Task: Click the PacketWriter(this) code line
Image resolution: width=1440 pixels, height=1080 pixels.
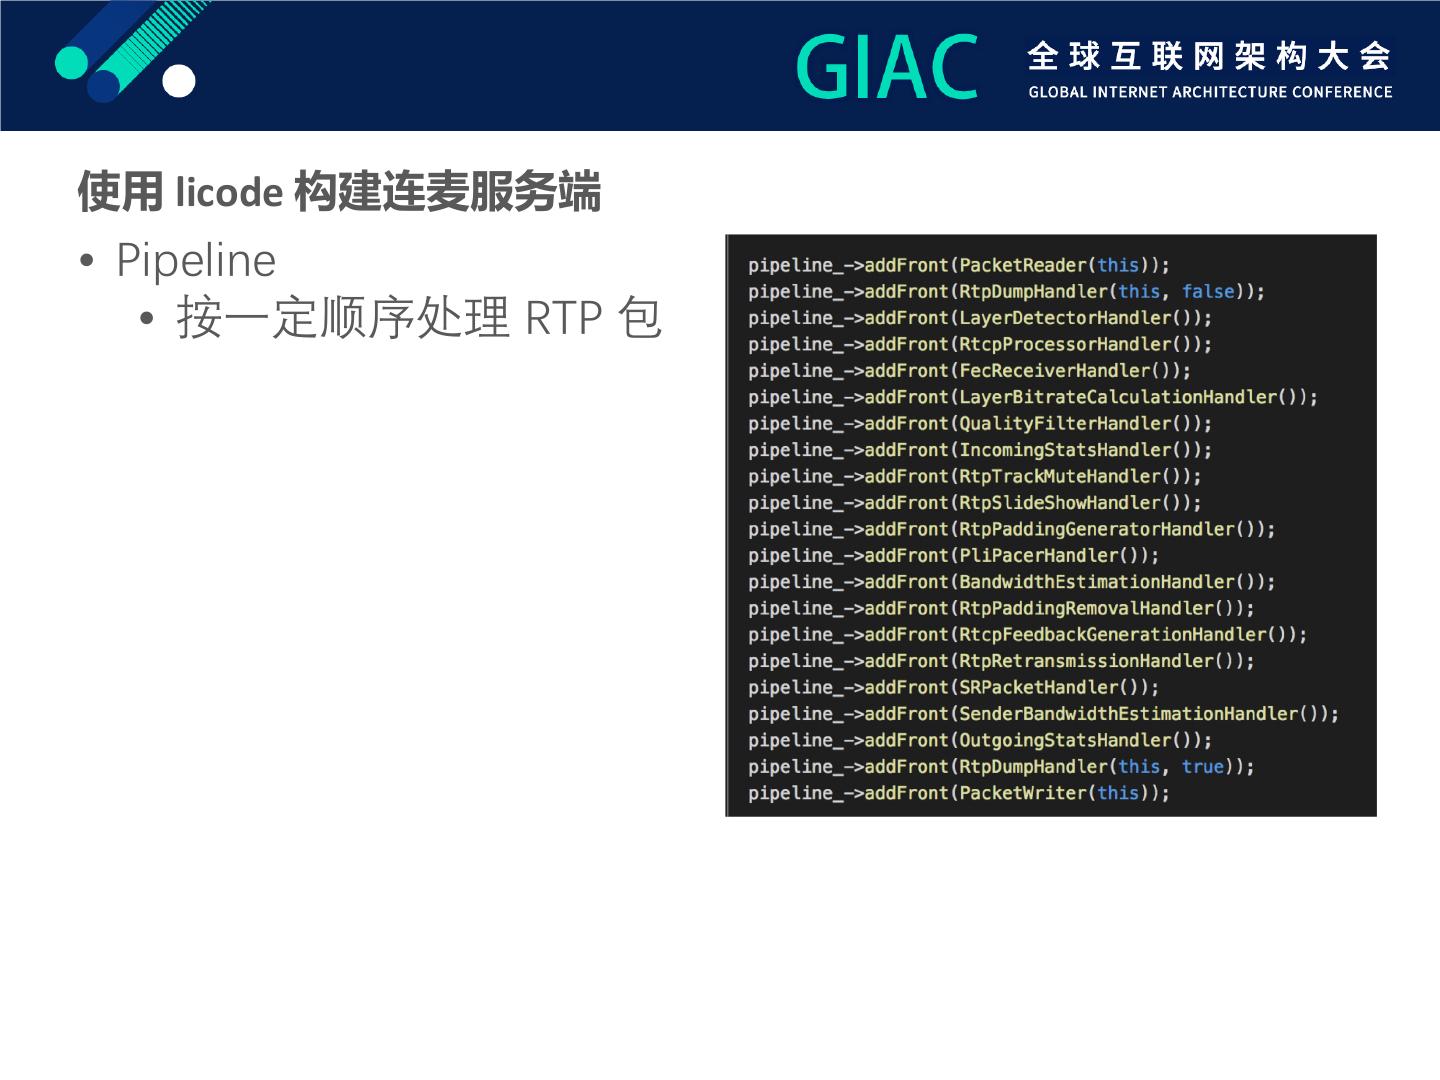Action: (959, 793)
